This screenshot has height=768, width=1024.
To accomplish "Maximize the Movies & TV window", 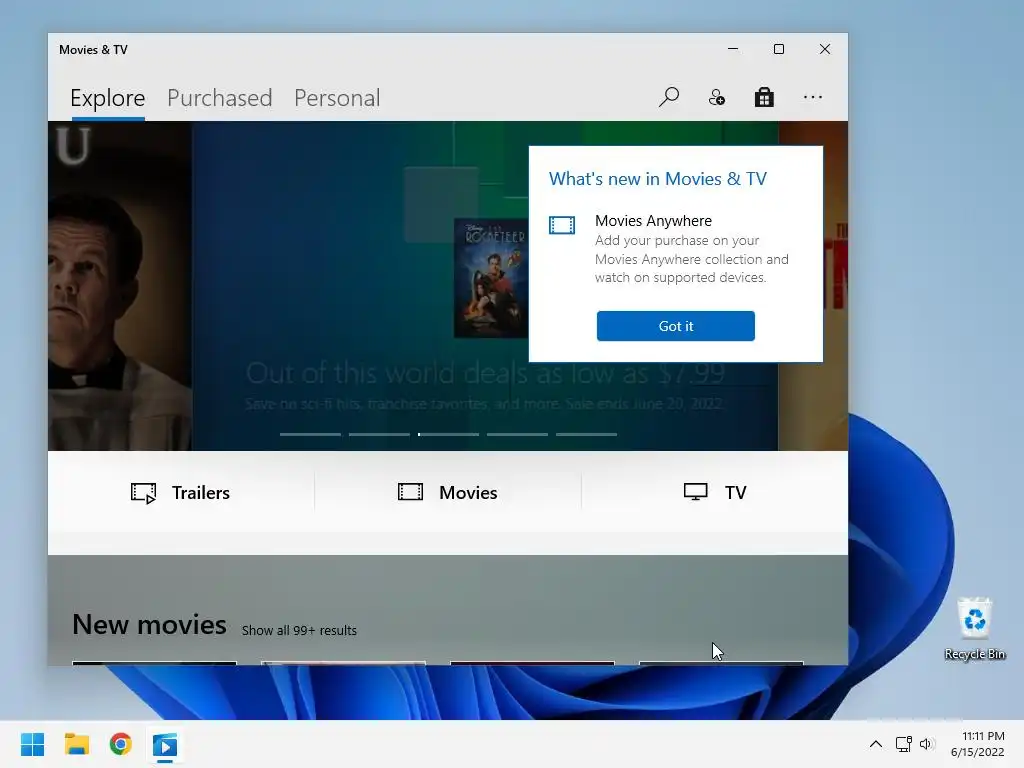I will (x=778, y=49).
